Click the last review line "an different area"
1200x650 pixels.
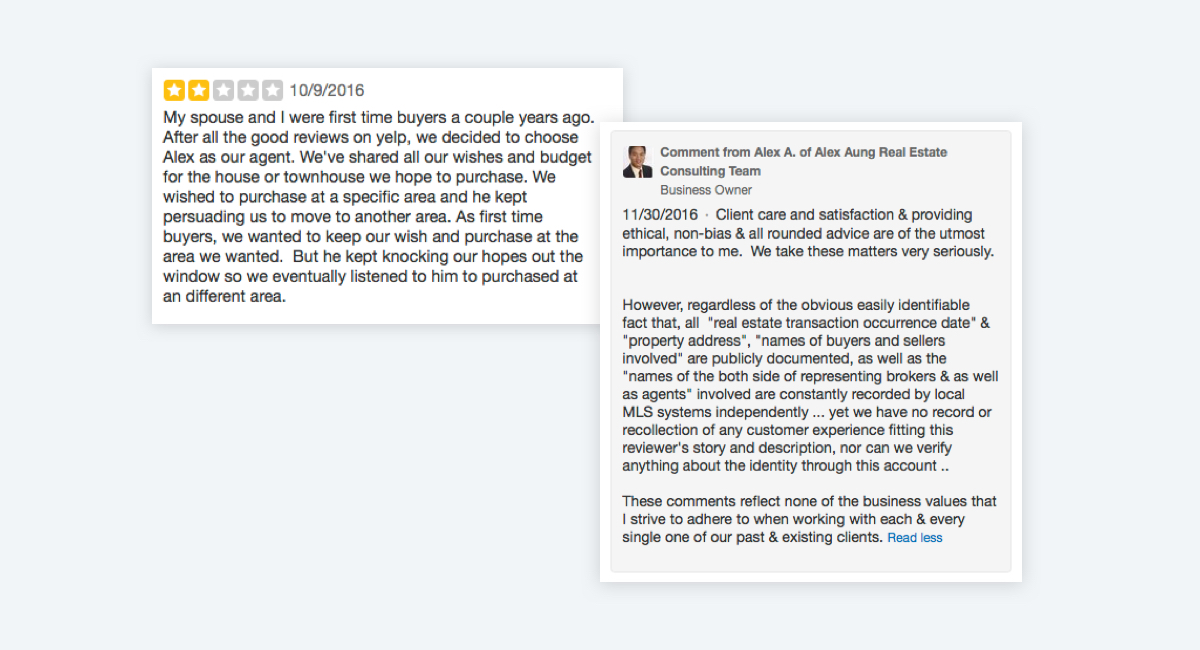click(224, 297)
